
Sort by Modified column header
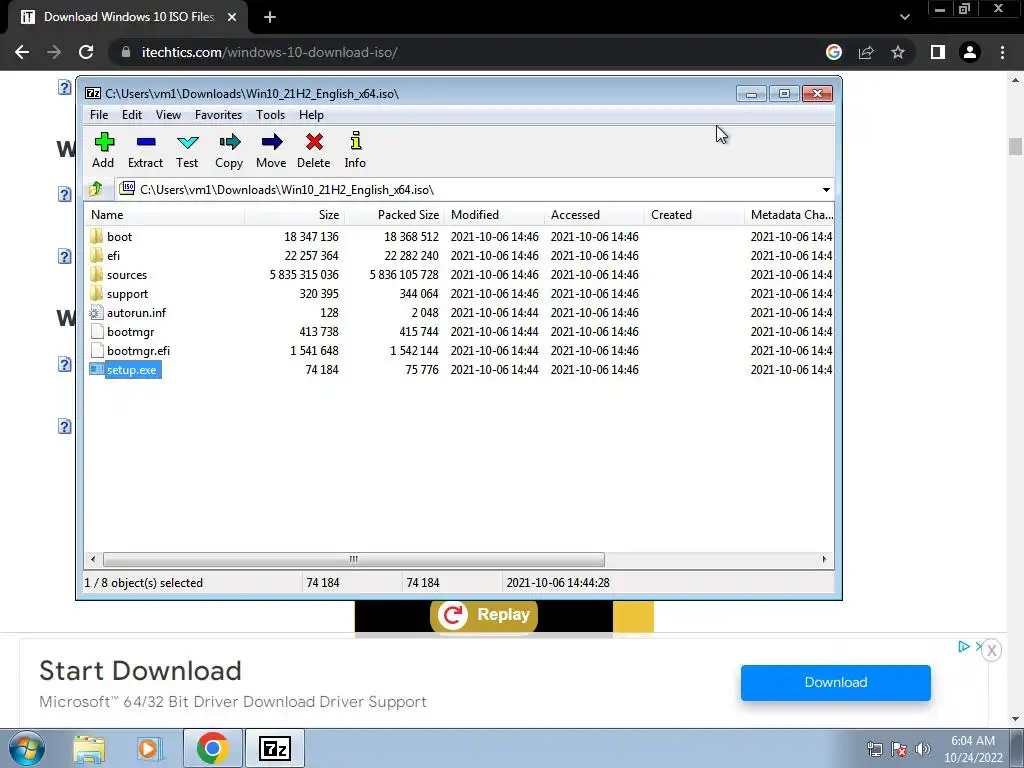[x=494, y=215]
